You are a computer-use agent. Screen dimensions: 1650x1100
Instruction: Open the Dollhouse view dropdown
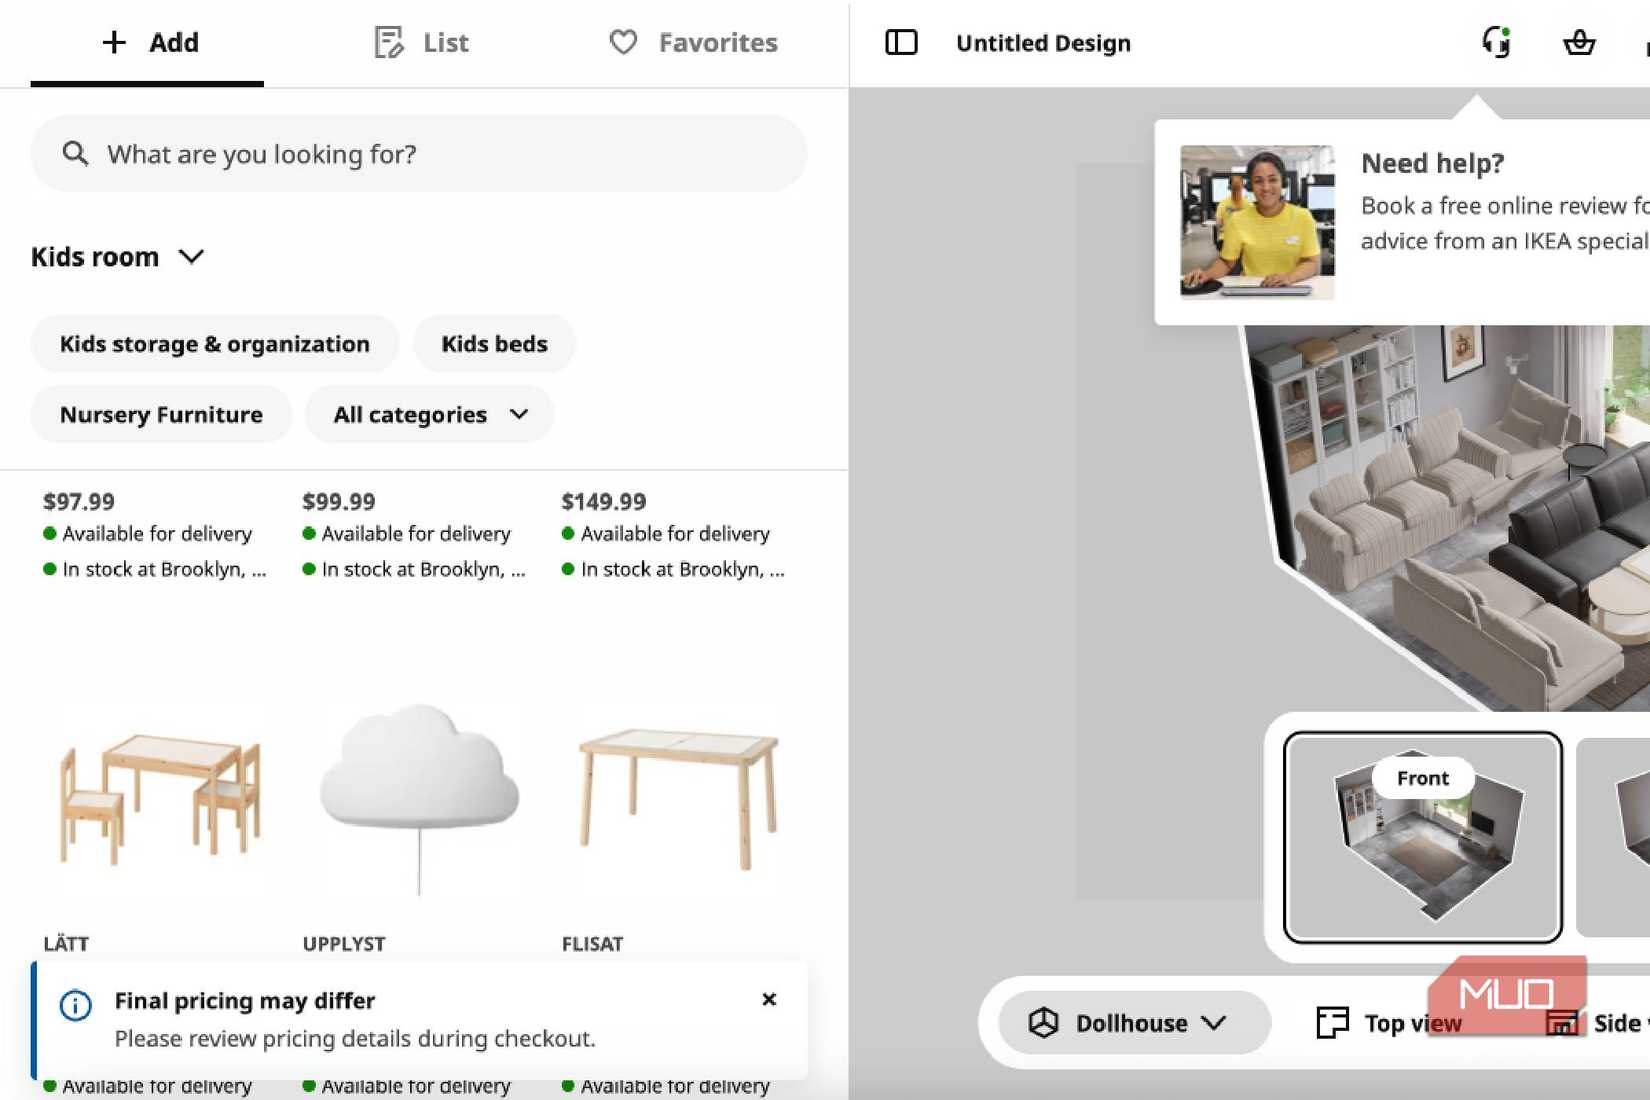(x=1134, y=1022)
